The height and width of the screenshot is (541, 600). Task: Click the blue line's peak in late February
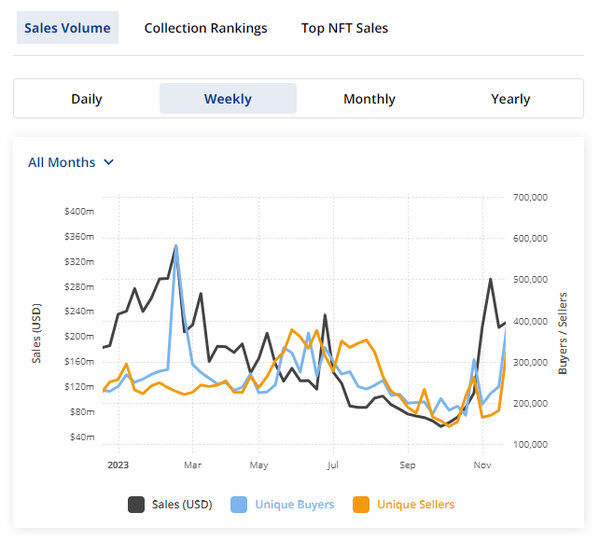176,245
